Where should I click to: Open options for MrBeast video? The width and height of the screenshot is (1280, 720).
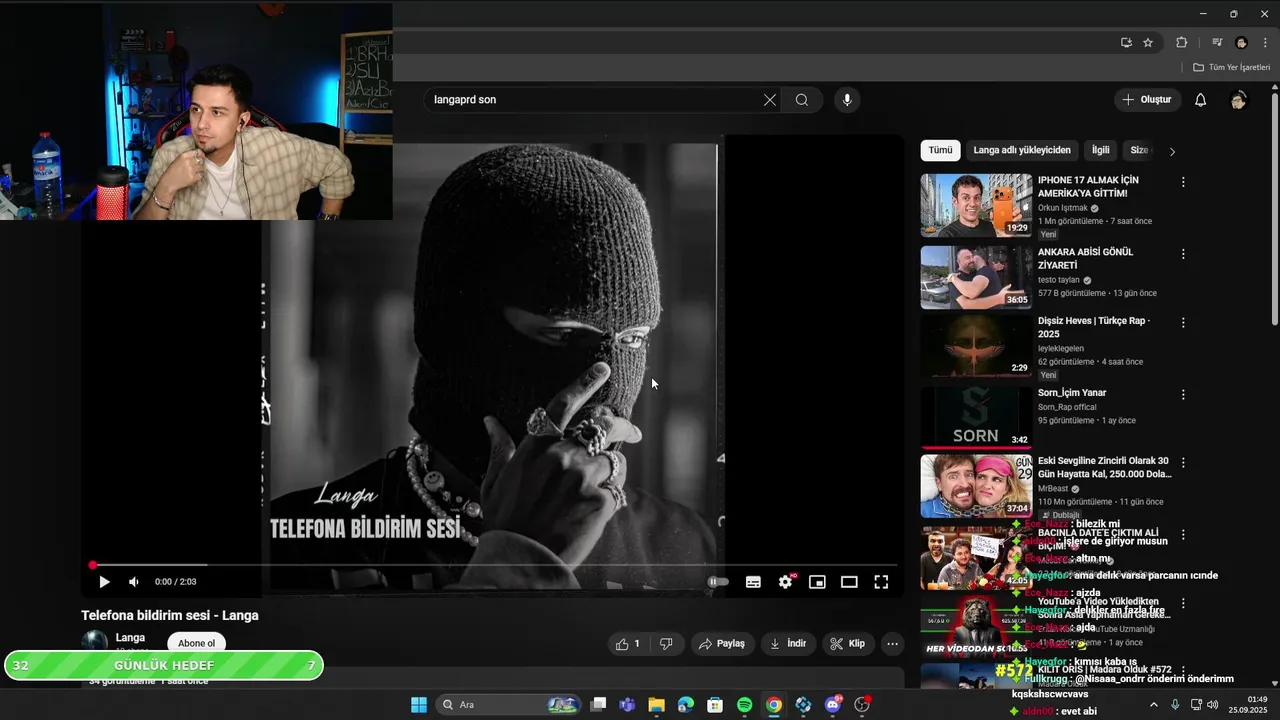(1183, 463)
